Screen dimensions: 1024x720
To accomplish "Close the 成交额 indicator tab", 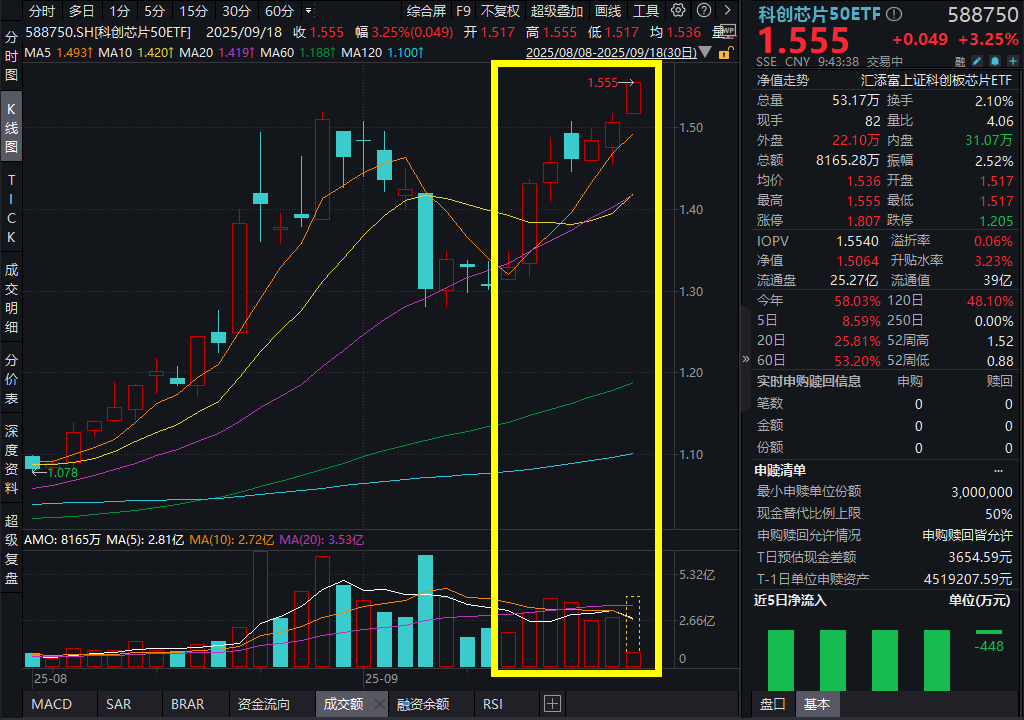I will click(379, 704).
